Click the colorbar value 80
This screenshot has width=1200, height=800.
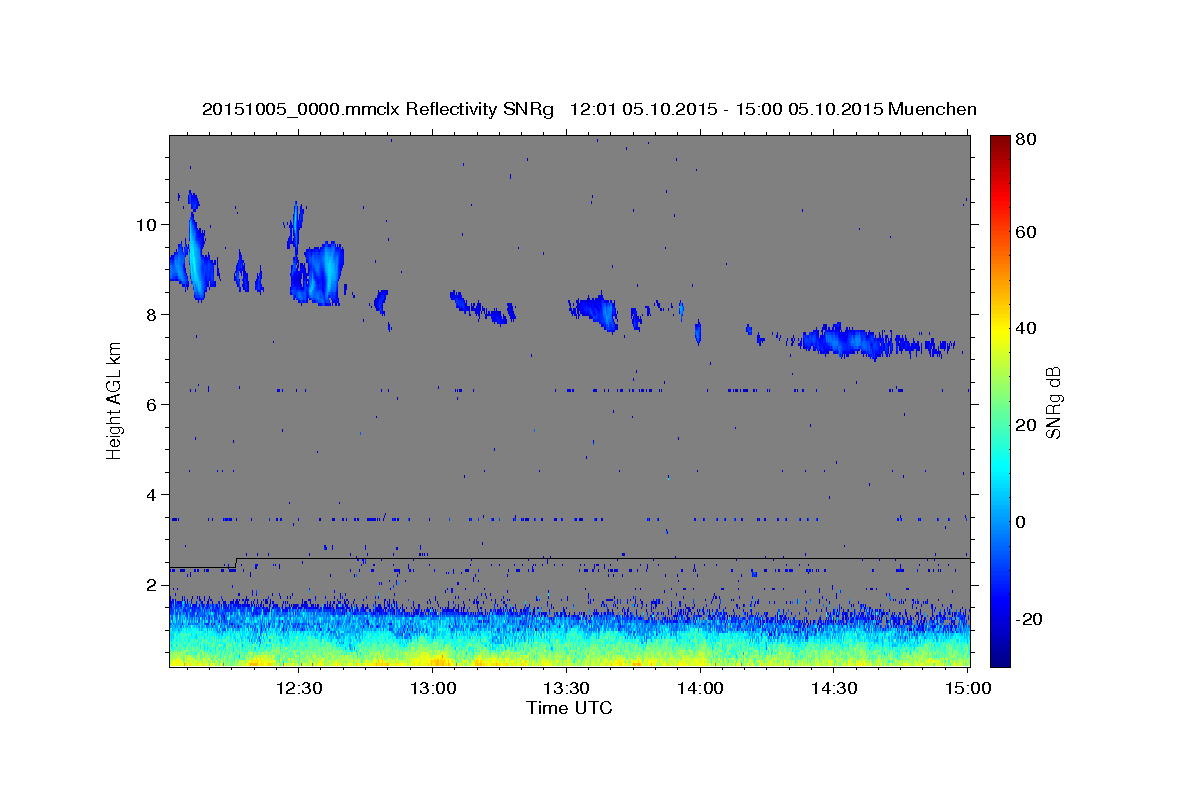tap(1025, 139)
